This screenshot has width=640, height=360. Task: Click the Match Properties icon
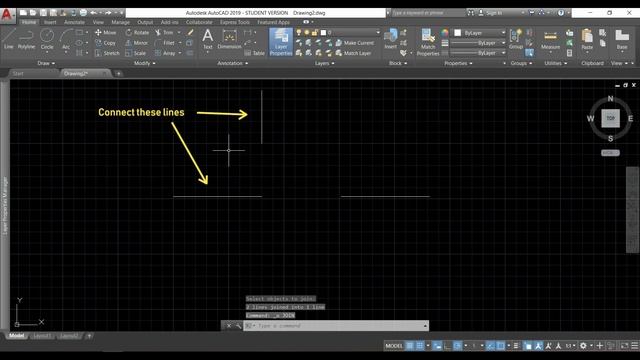tap(428, 42)
